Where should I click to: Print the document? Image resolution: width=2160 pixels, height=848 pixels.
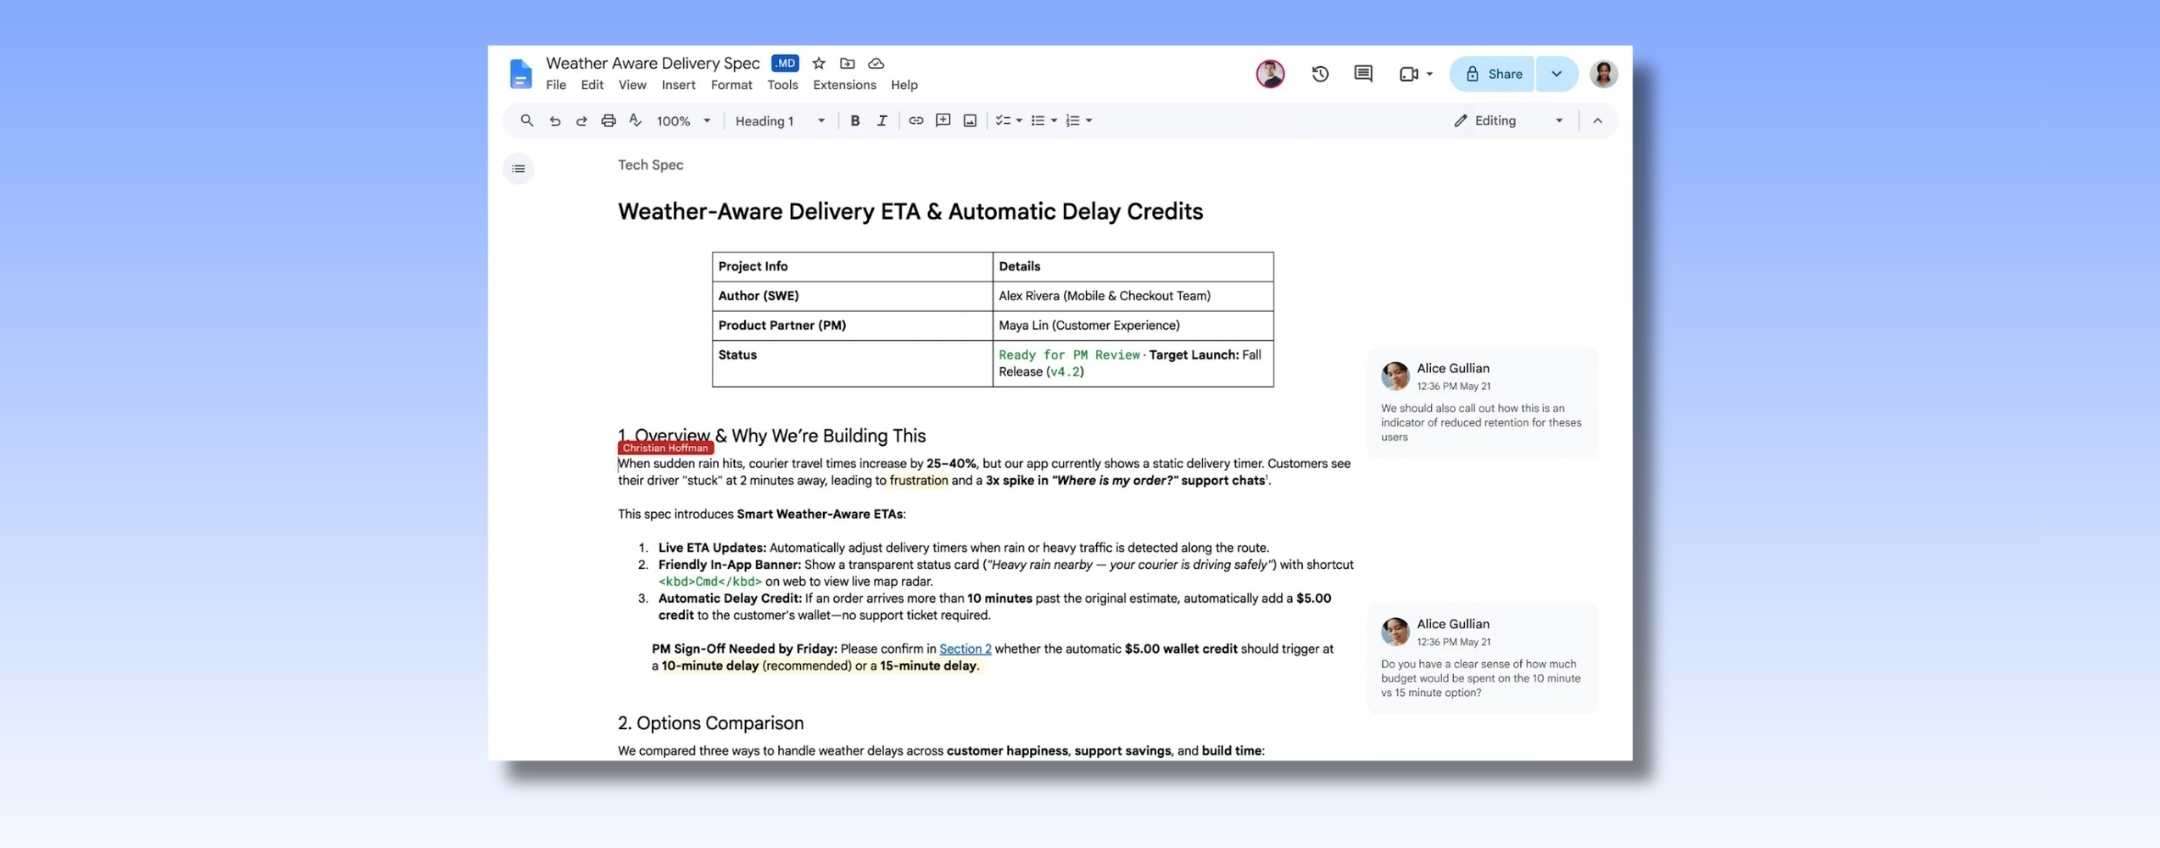[x=608, y=121]
